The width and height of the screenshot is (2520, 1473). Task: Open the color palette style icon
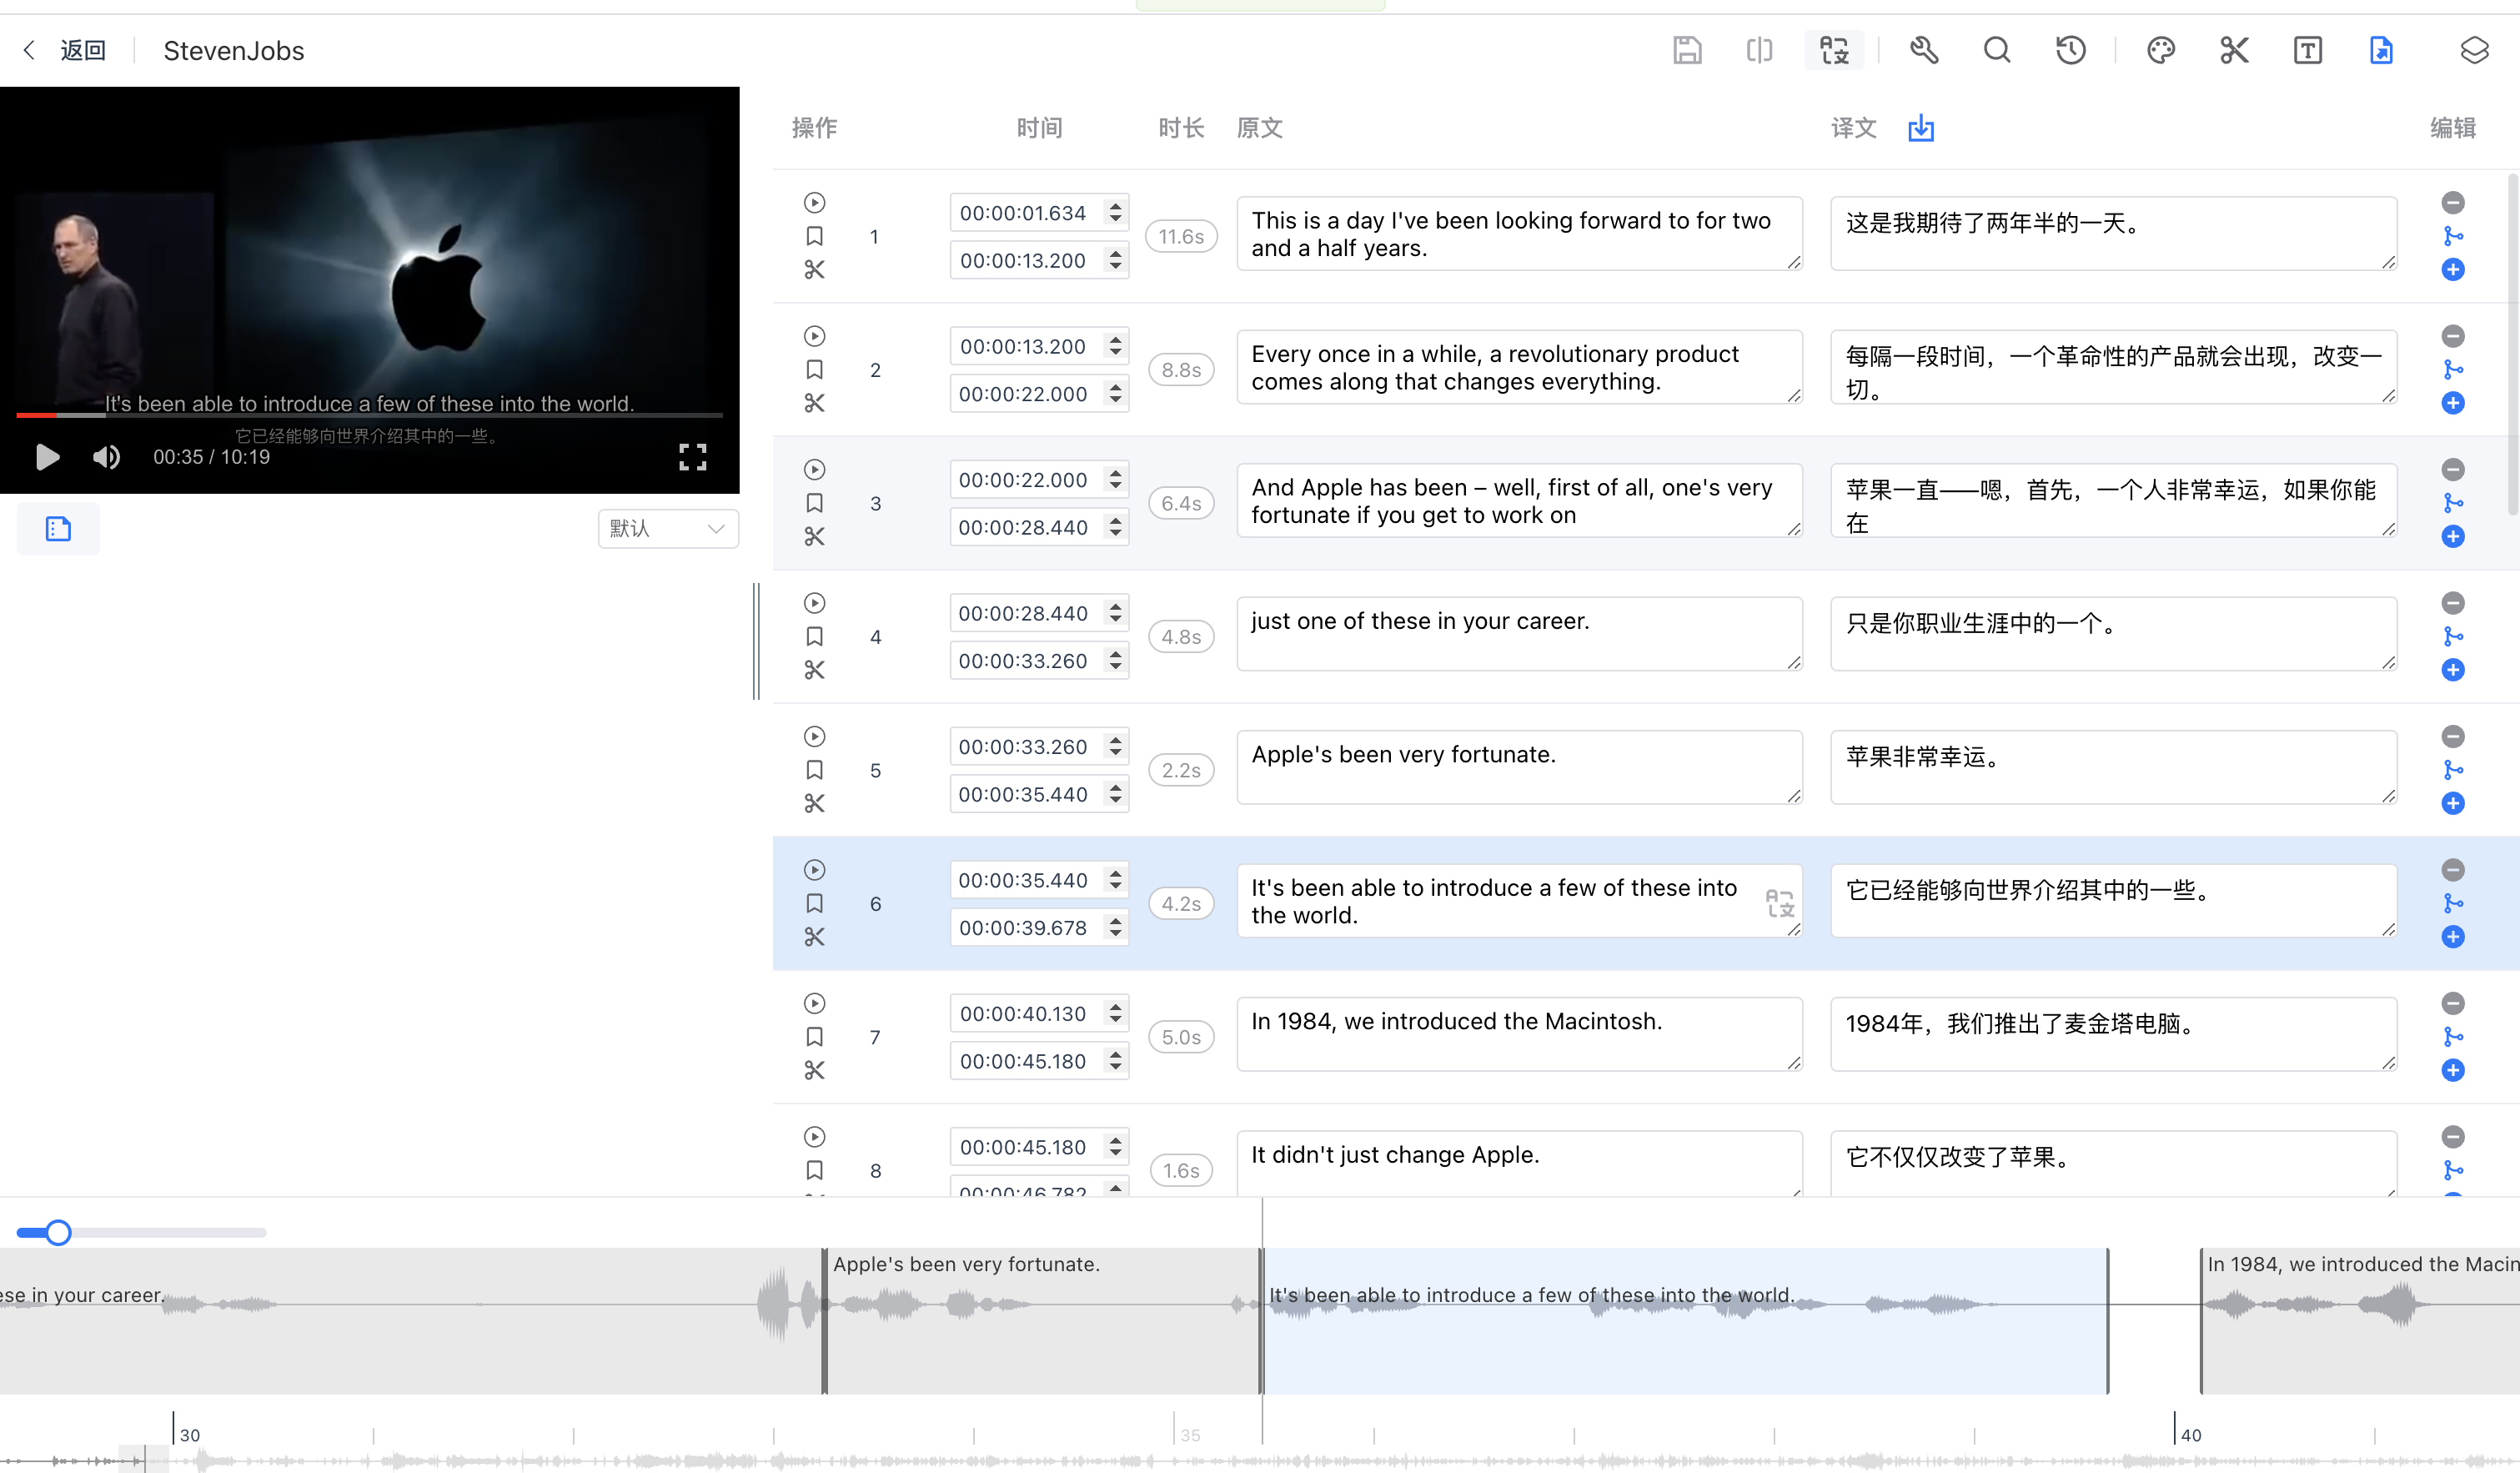click(2160, 50)
